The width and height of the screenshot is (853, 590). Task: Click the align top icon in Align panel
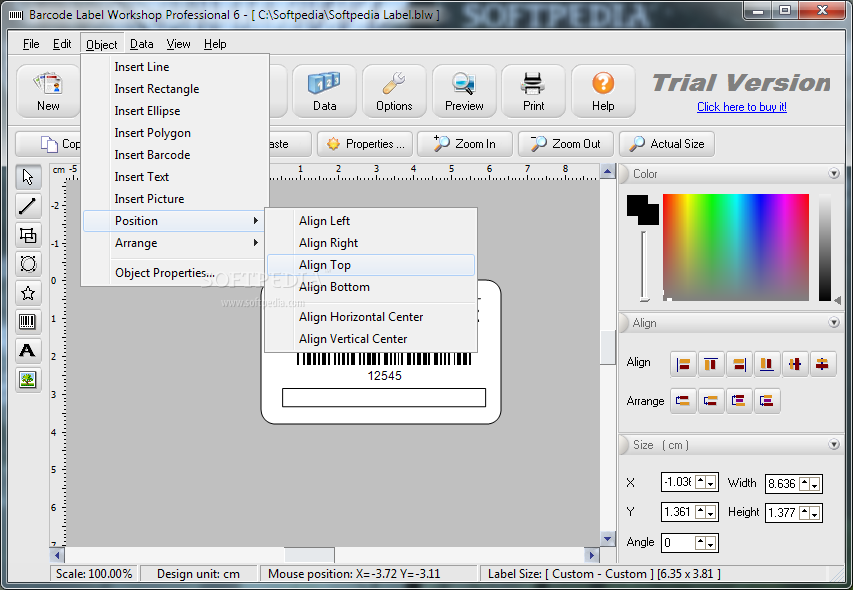[x=711, y=364]
